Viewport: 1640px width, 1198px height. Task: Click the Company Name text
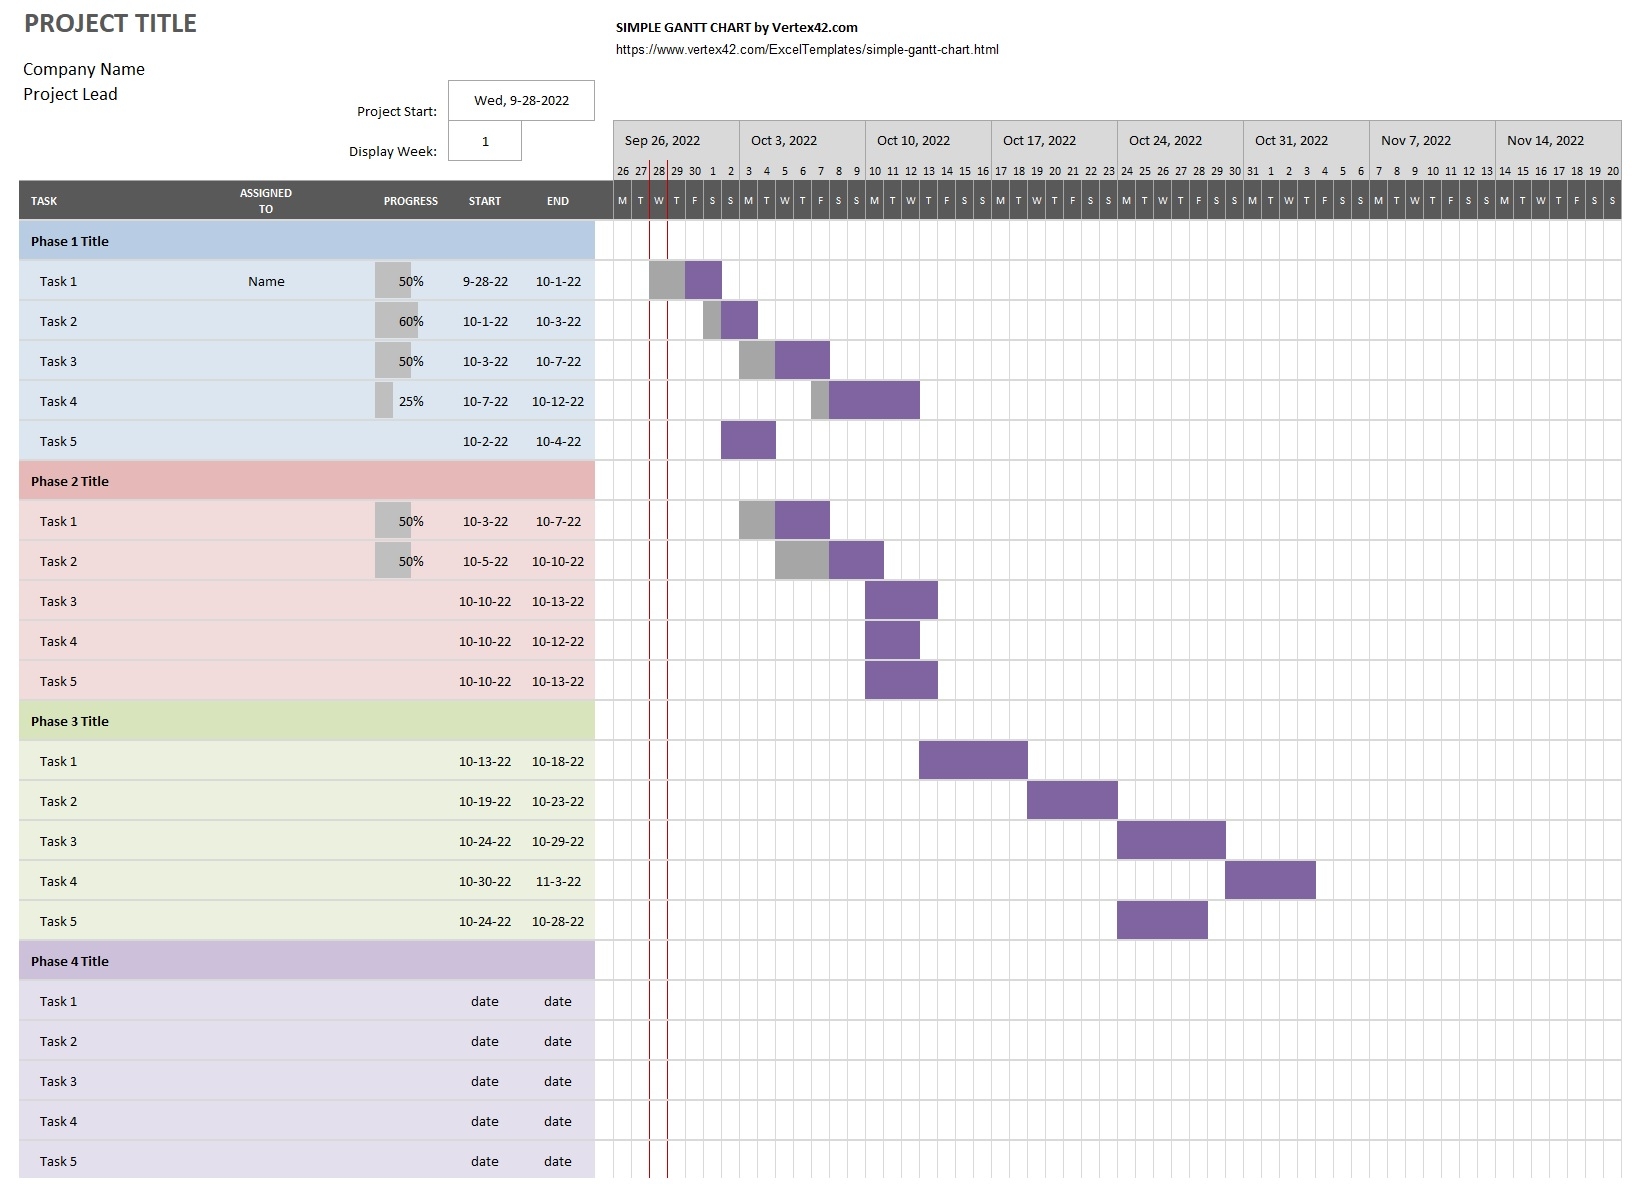coord(84,69)
